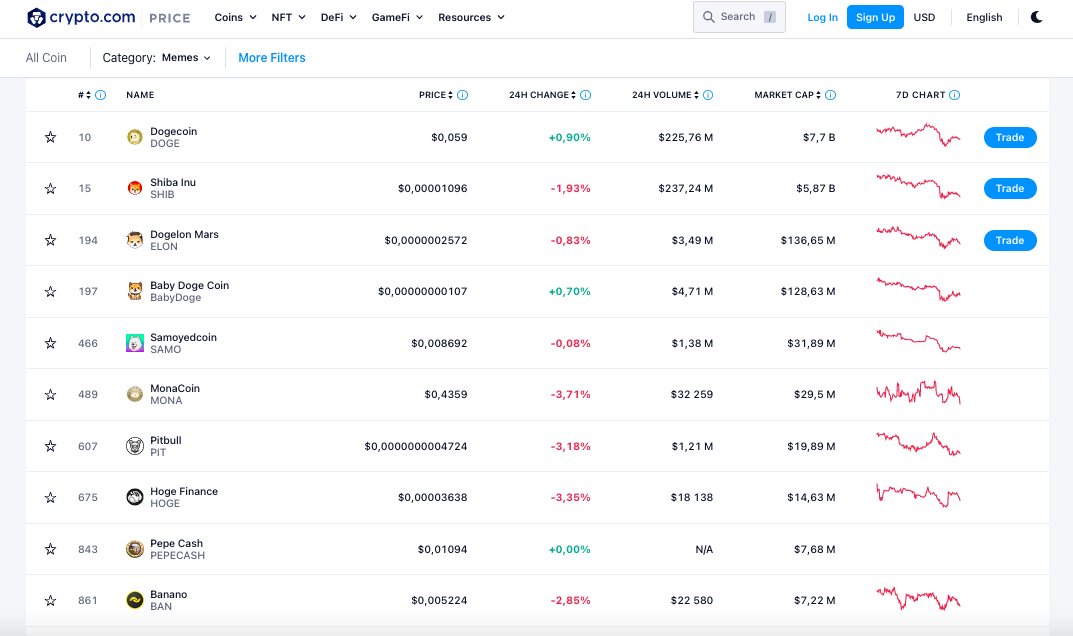Focus the Search input field
1073x636 pixels.
739,17
